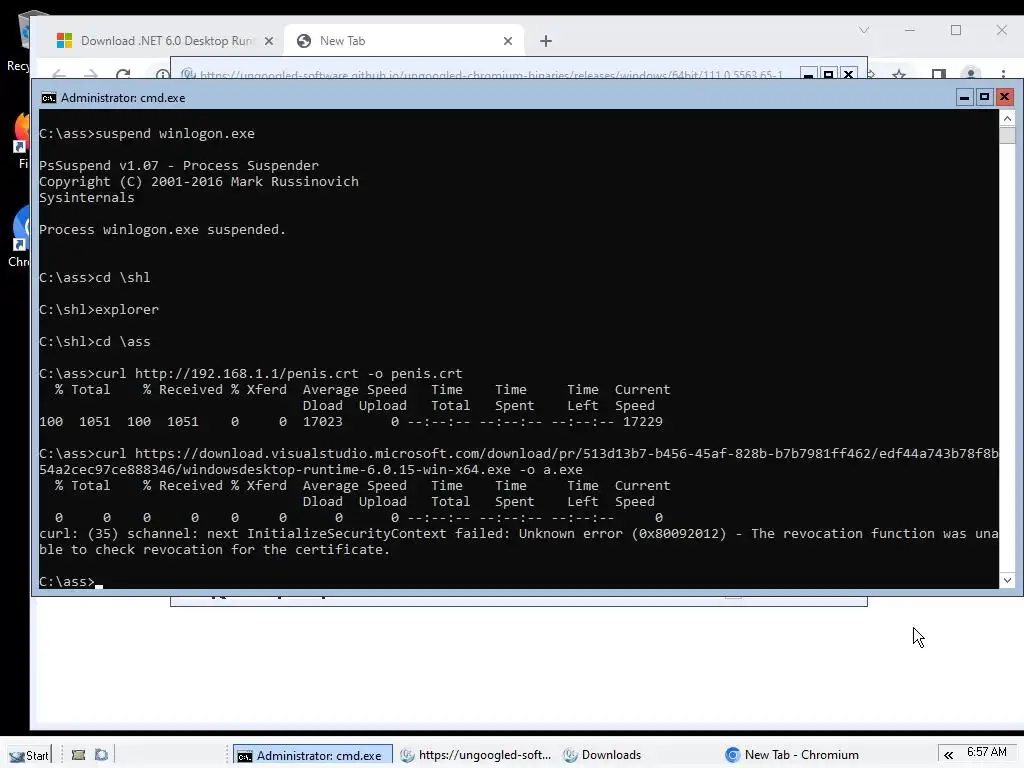1024x768 pixels.
Task: Click the curl error (35) schannel message
Action: [x=519, y=541]
